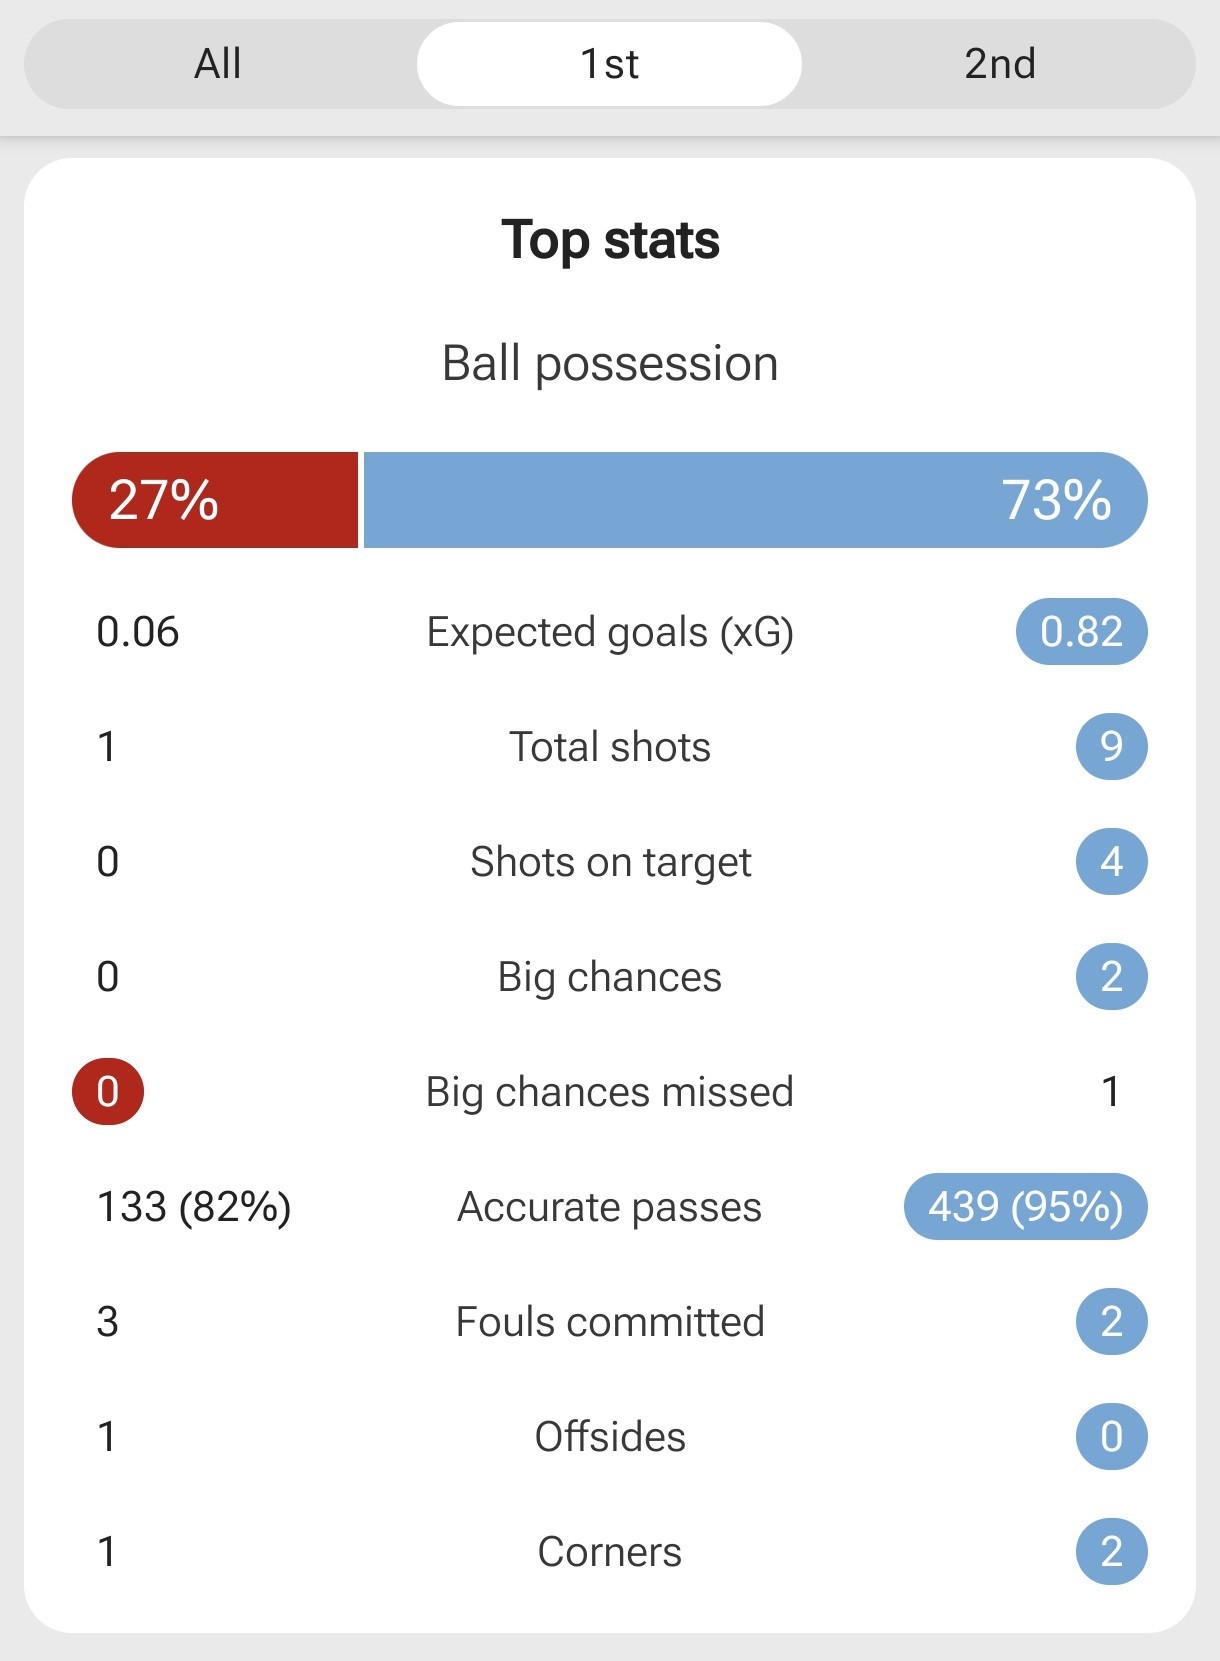Image resolution: width=1220 pixels, height=1661 pixels.
Task: Click the Accurate passes stat label
Action: pos(610,1207)
